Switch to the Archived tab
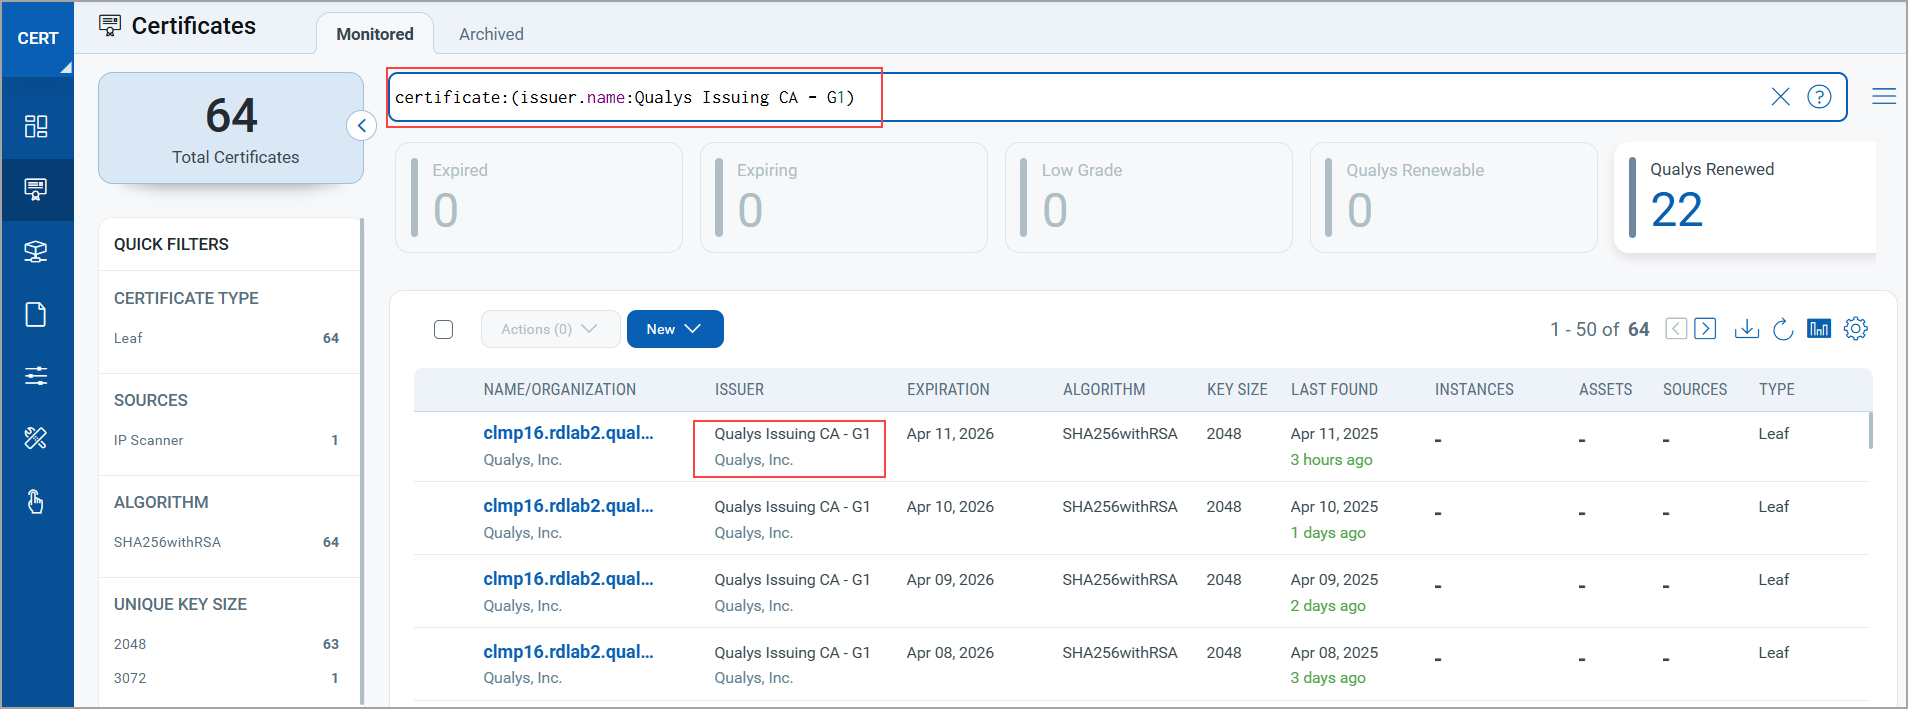This screenshot has height=709, width=1908. 491,34
